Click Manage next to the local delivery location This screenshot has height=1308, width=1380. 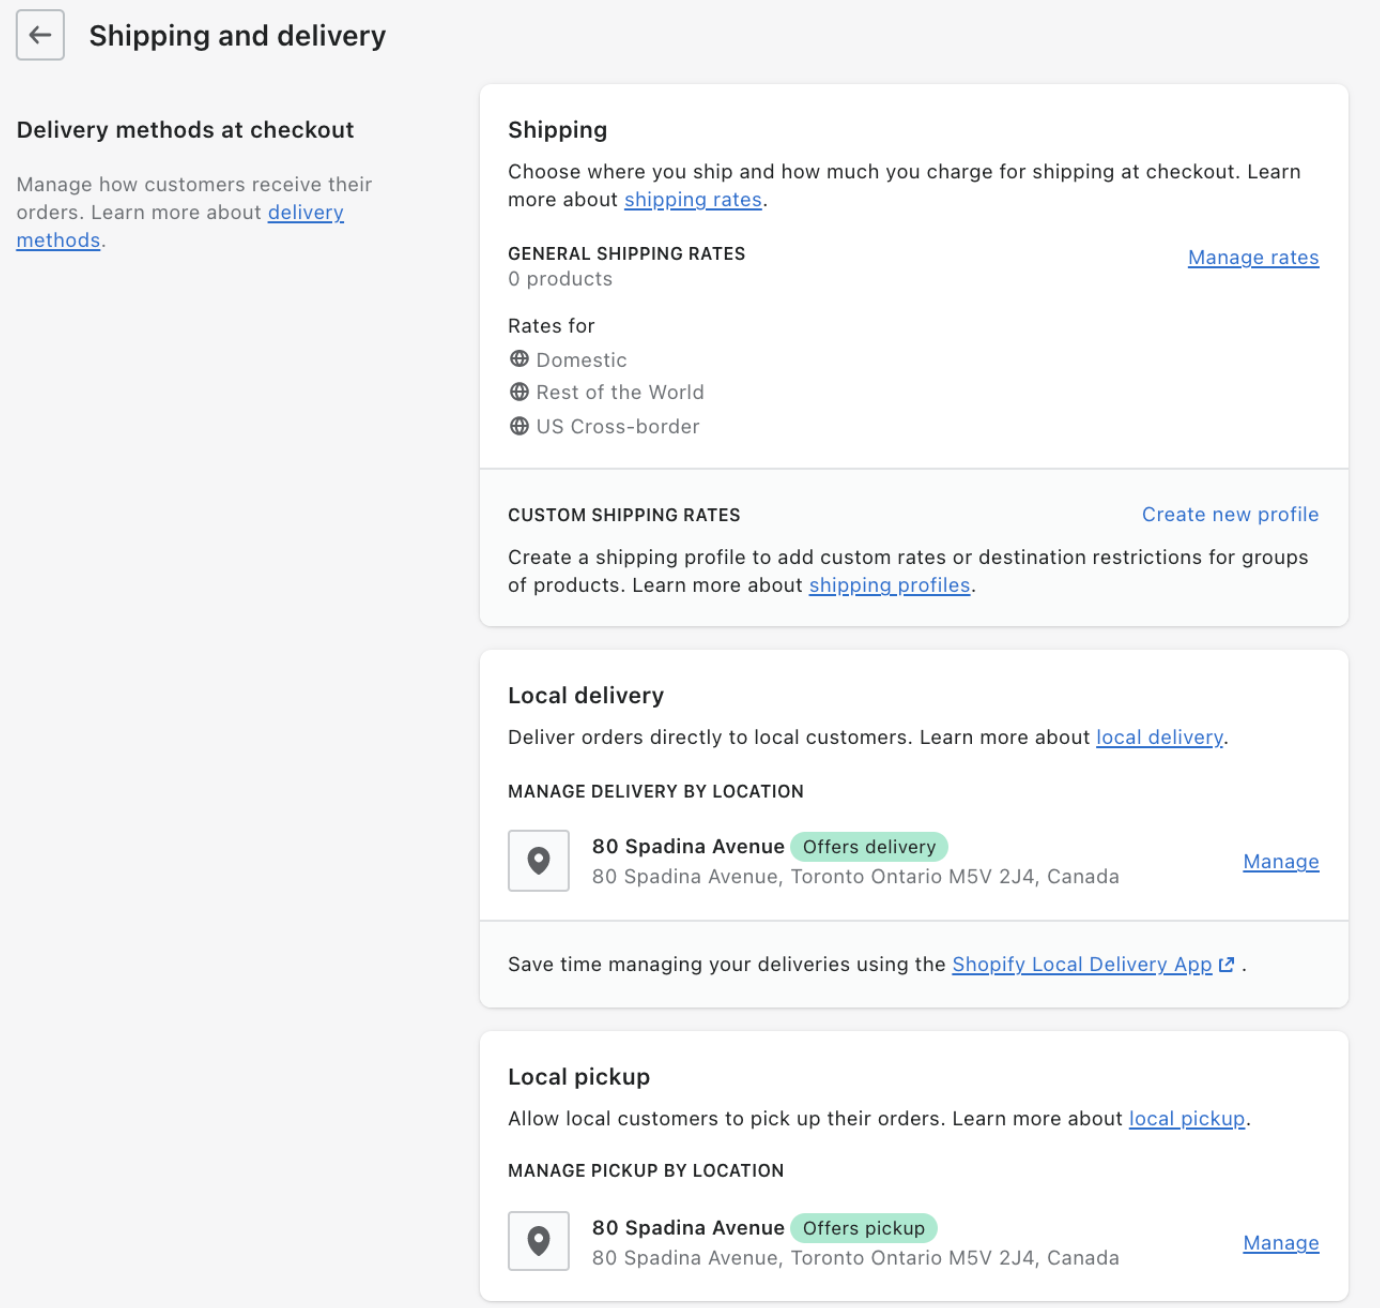click(x=1280, y=861)
